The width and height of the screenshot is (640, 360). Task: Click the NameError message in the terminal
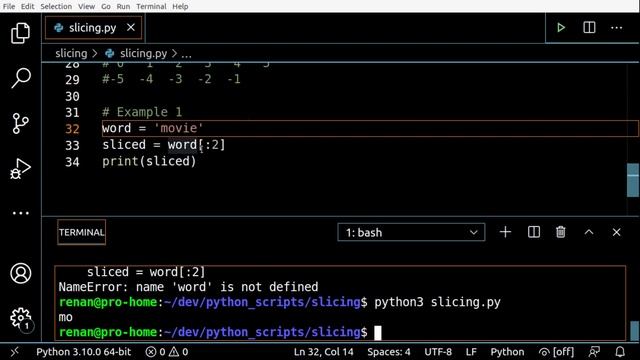(x=188, y=287)
